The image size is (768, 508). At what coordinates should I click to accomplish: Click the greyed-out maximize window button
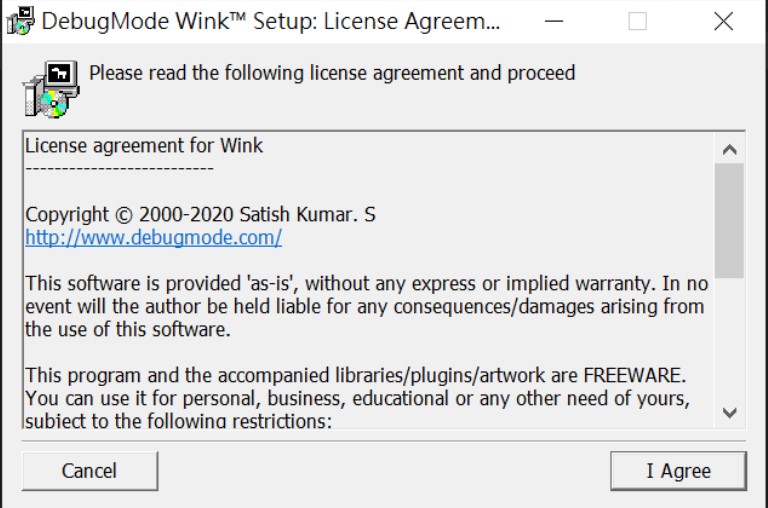[x=637, y=21]
